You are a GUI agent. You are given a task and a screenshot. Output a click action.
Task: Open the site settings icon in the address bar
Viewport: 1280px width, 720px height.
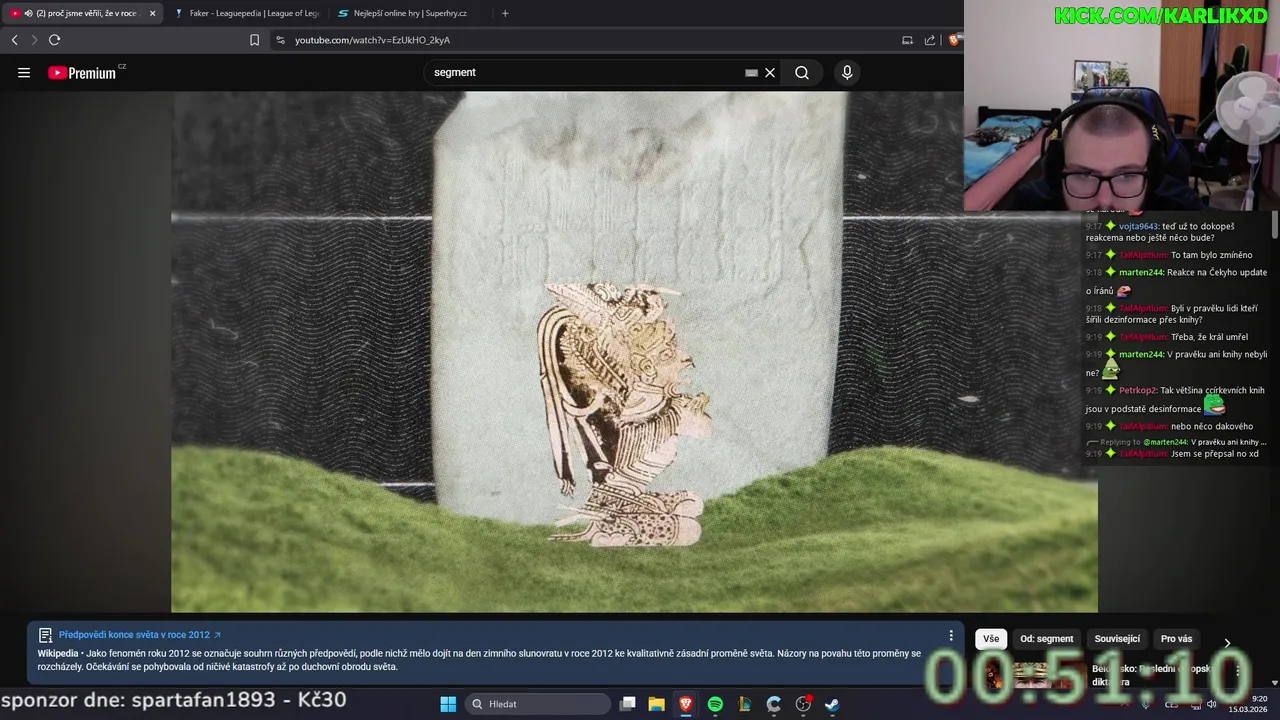tap(280, 40)
